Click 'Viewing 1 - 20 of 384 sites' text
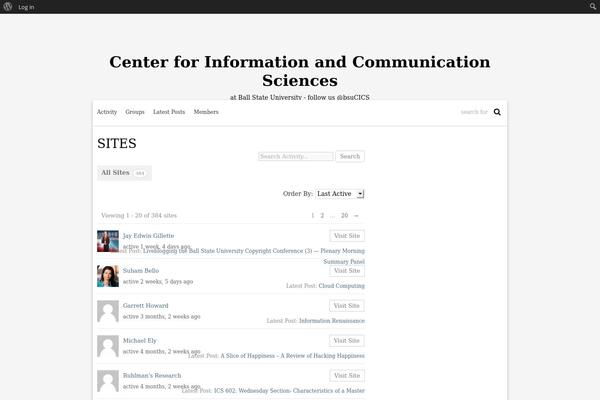600x400 pixels. point(139,216)
